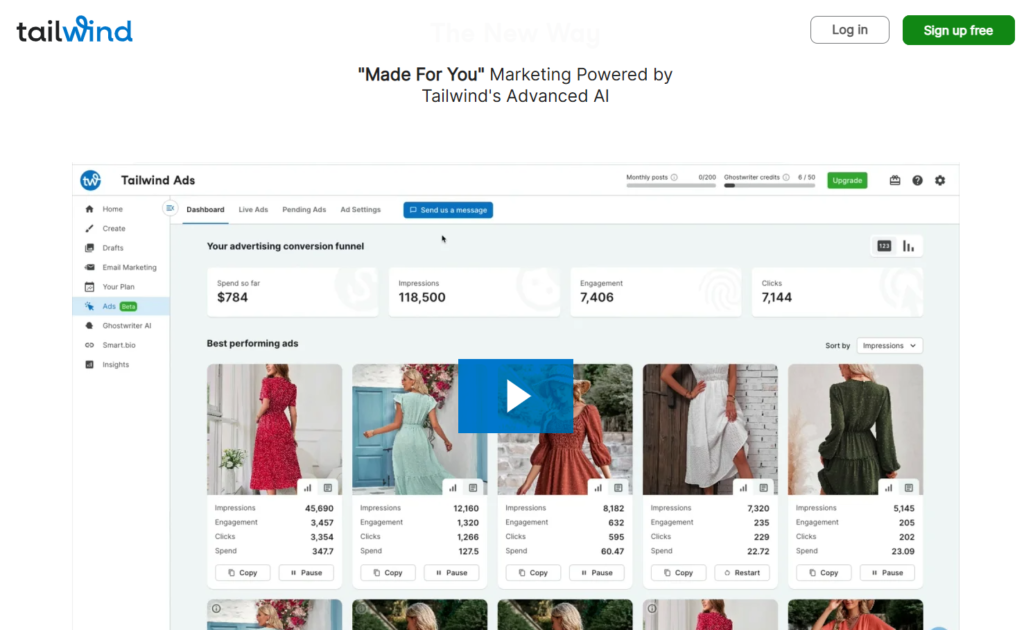Viewport: 1024px width, 630px height.
Task: Click the Tailwind logo
Action: [74, 30]
